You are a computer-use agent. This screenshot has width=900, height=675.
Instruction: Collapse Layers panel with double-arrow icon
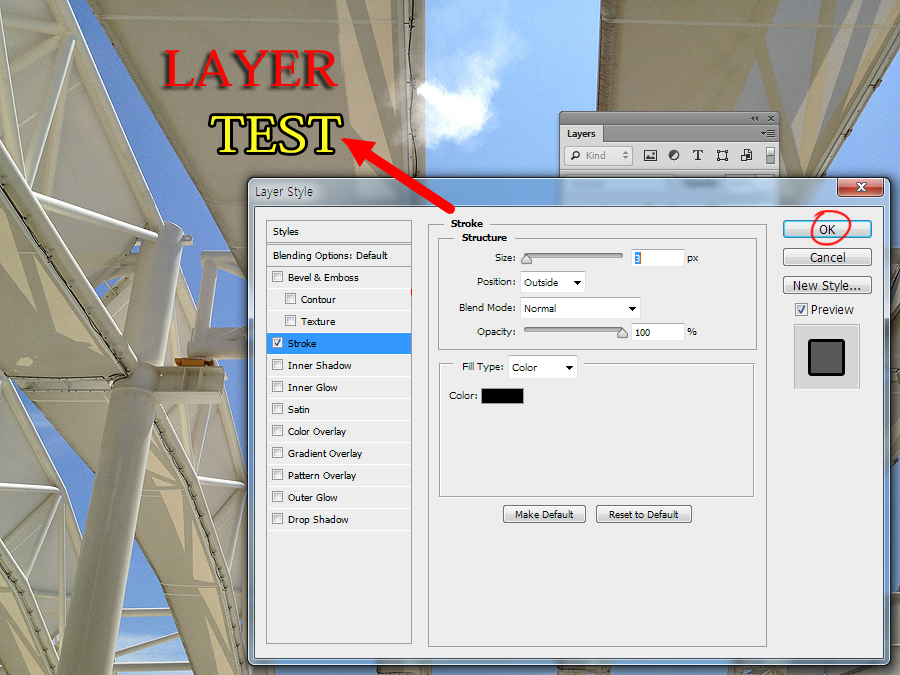(754, 118)
